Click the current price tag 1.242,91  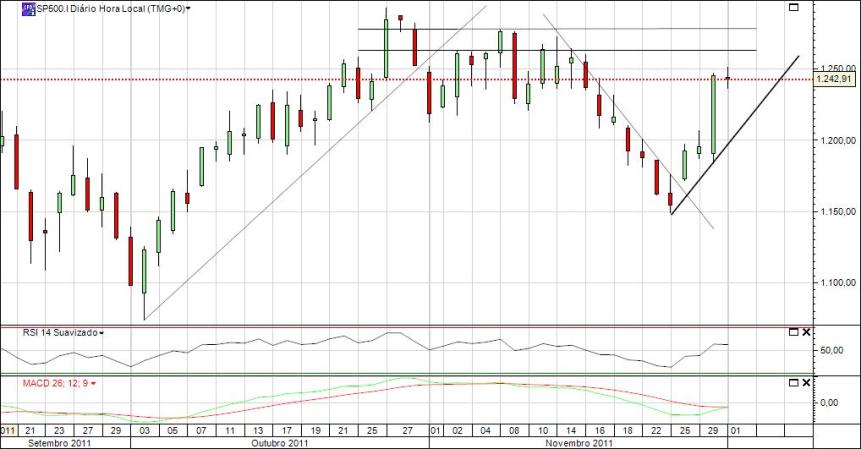[835, 80]
